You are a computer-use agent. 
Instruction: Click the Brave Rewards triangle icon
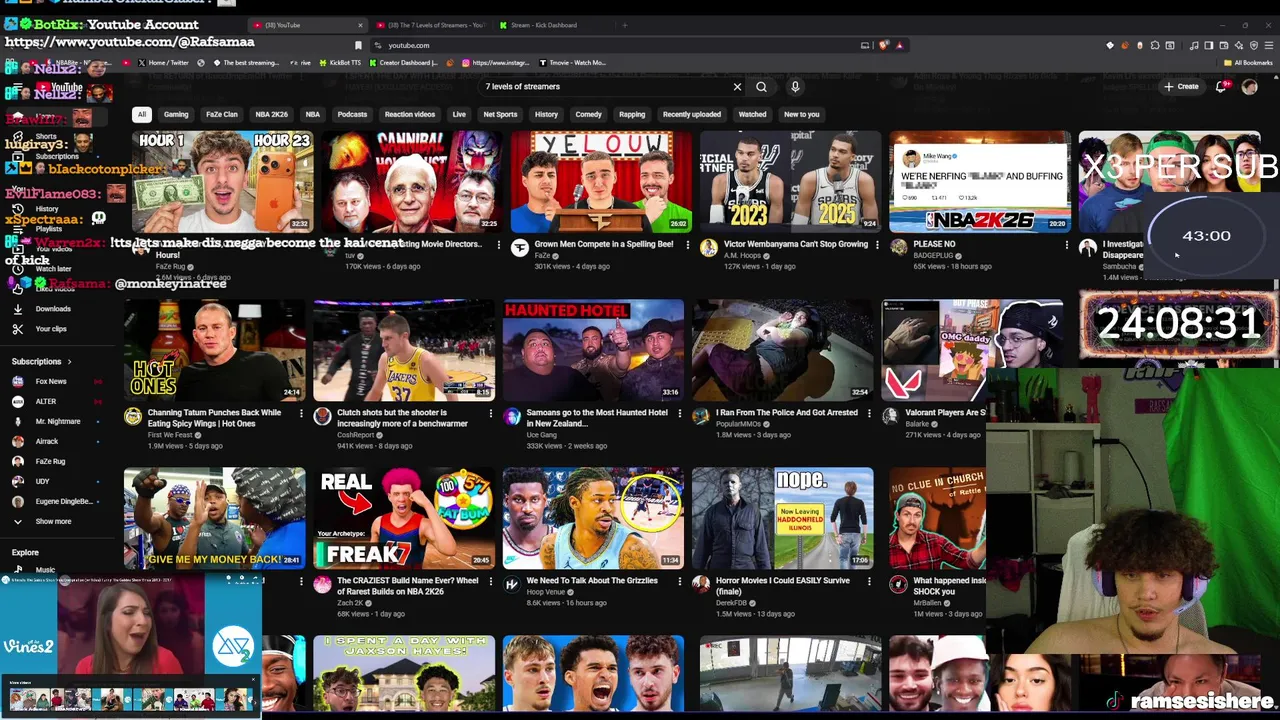point(899,45)
